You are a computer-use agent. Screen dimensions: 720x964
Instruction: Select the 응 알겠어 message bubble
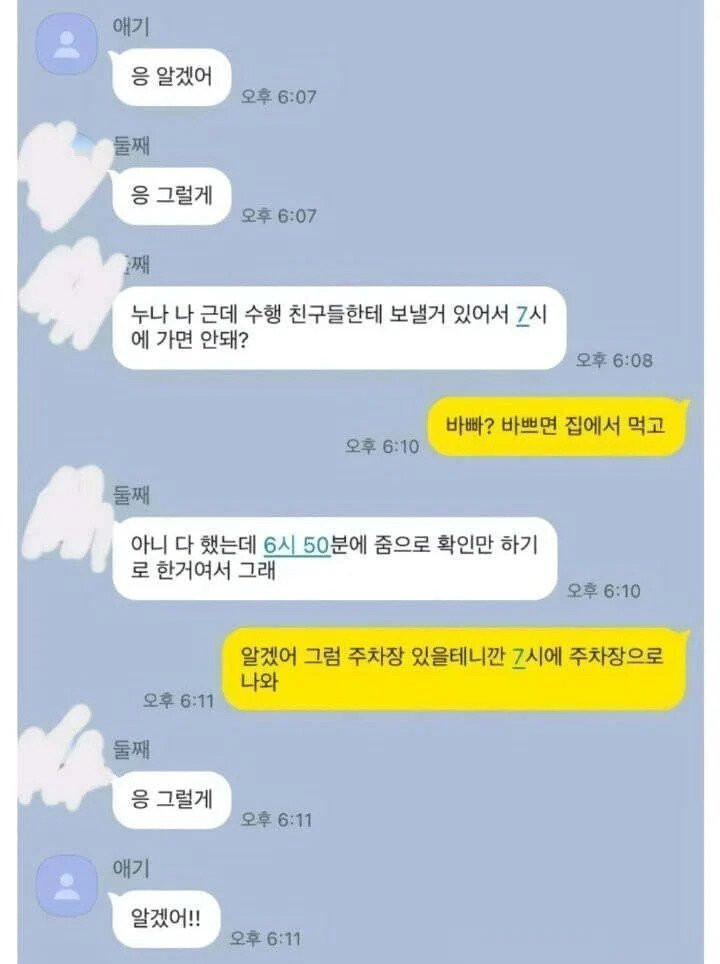pyautogui.click(x=171, y=76)
